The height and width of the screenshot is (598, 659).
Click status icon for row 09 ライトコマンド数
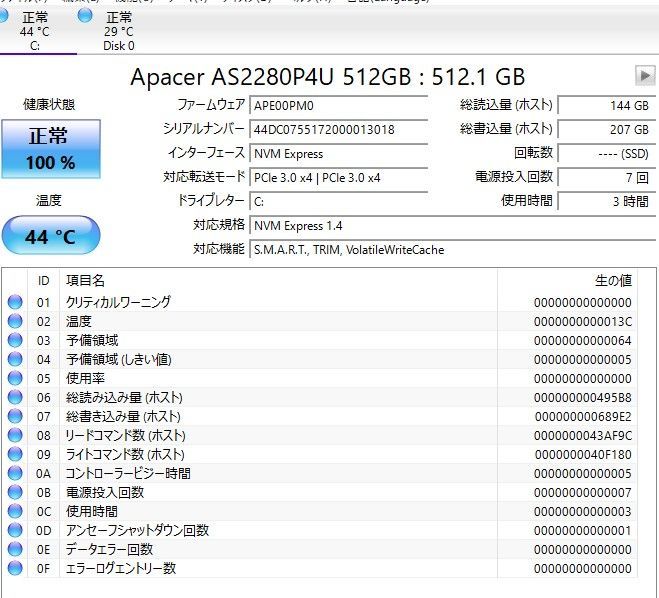pos(15,454)
